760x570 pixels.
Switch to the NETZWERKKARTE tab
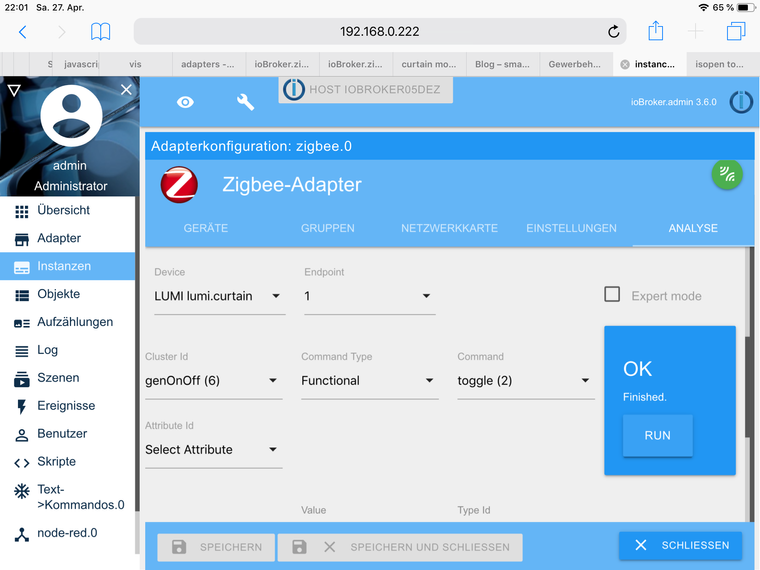(x=449, y=228)
